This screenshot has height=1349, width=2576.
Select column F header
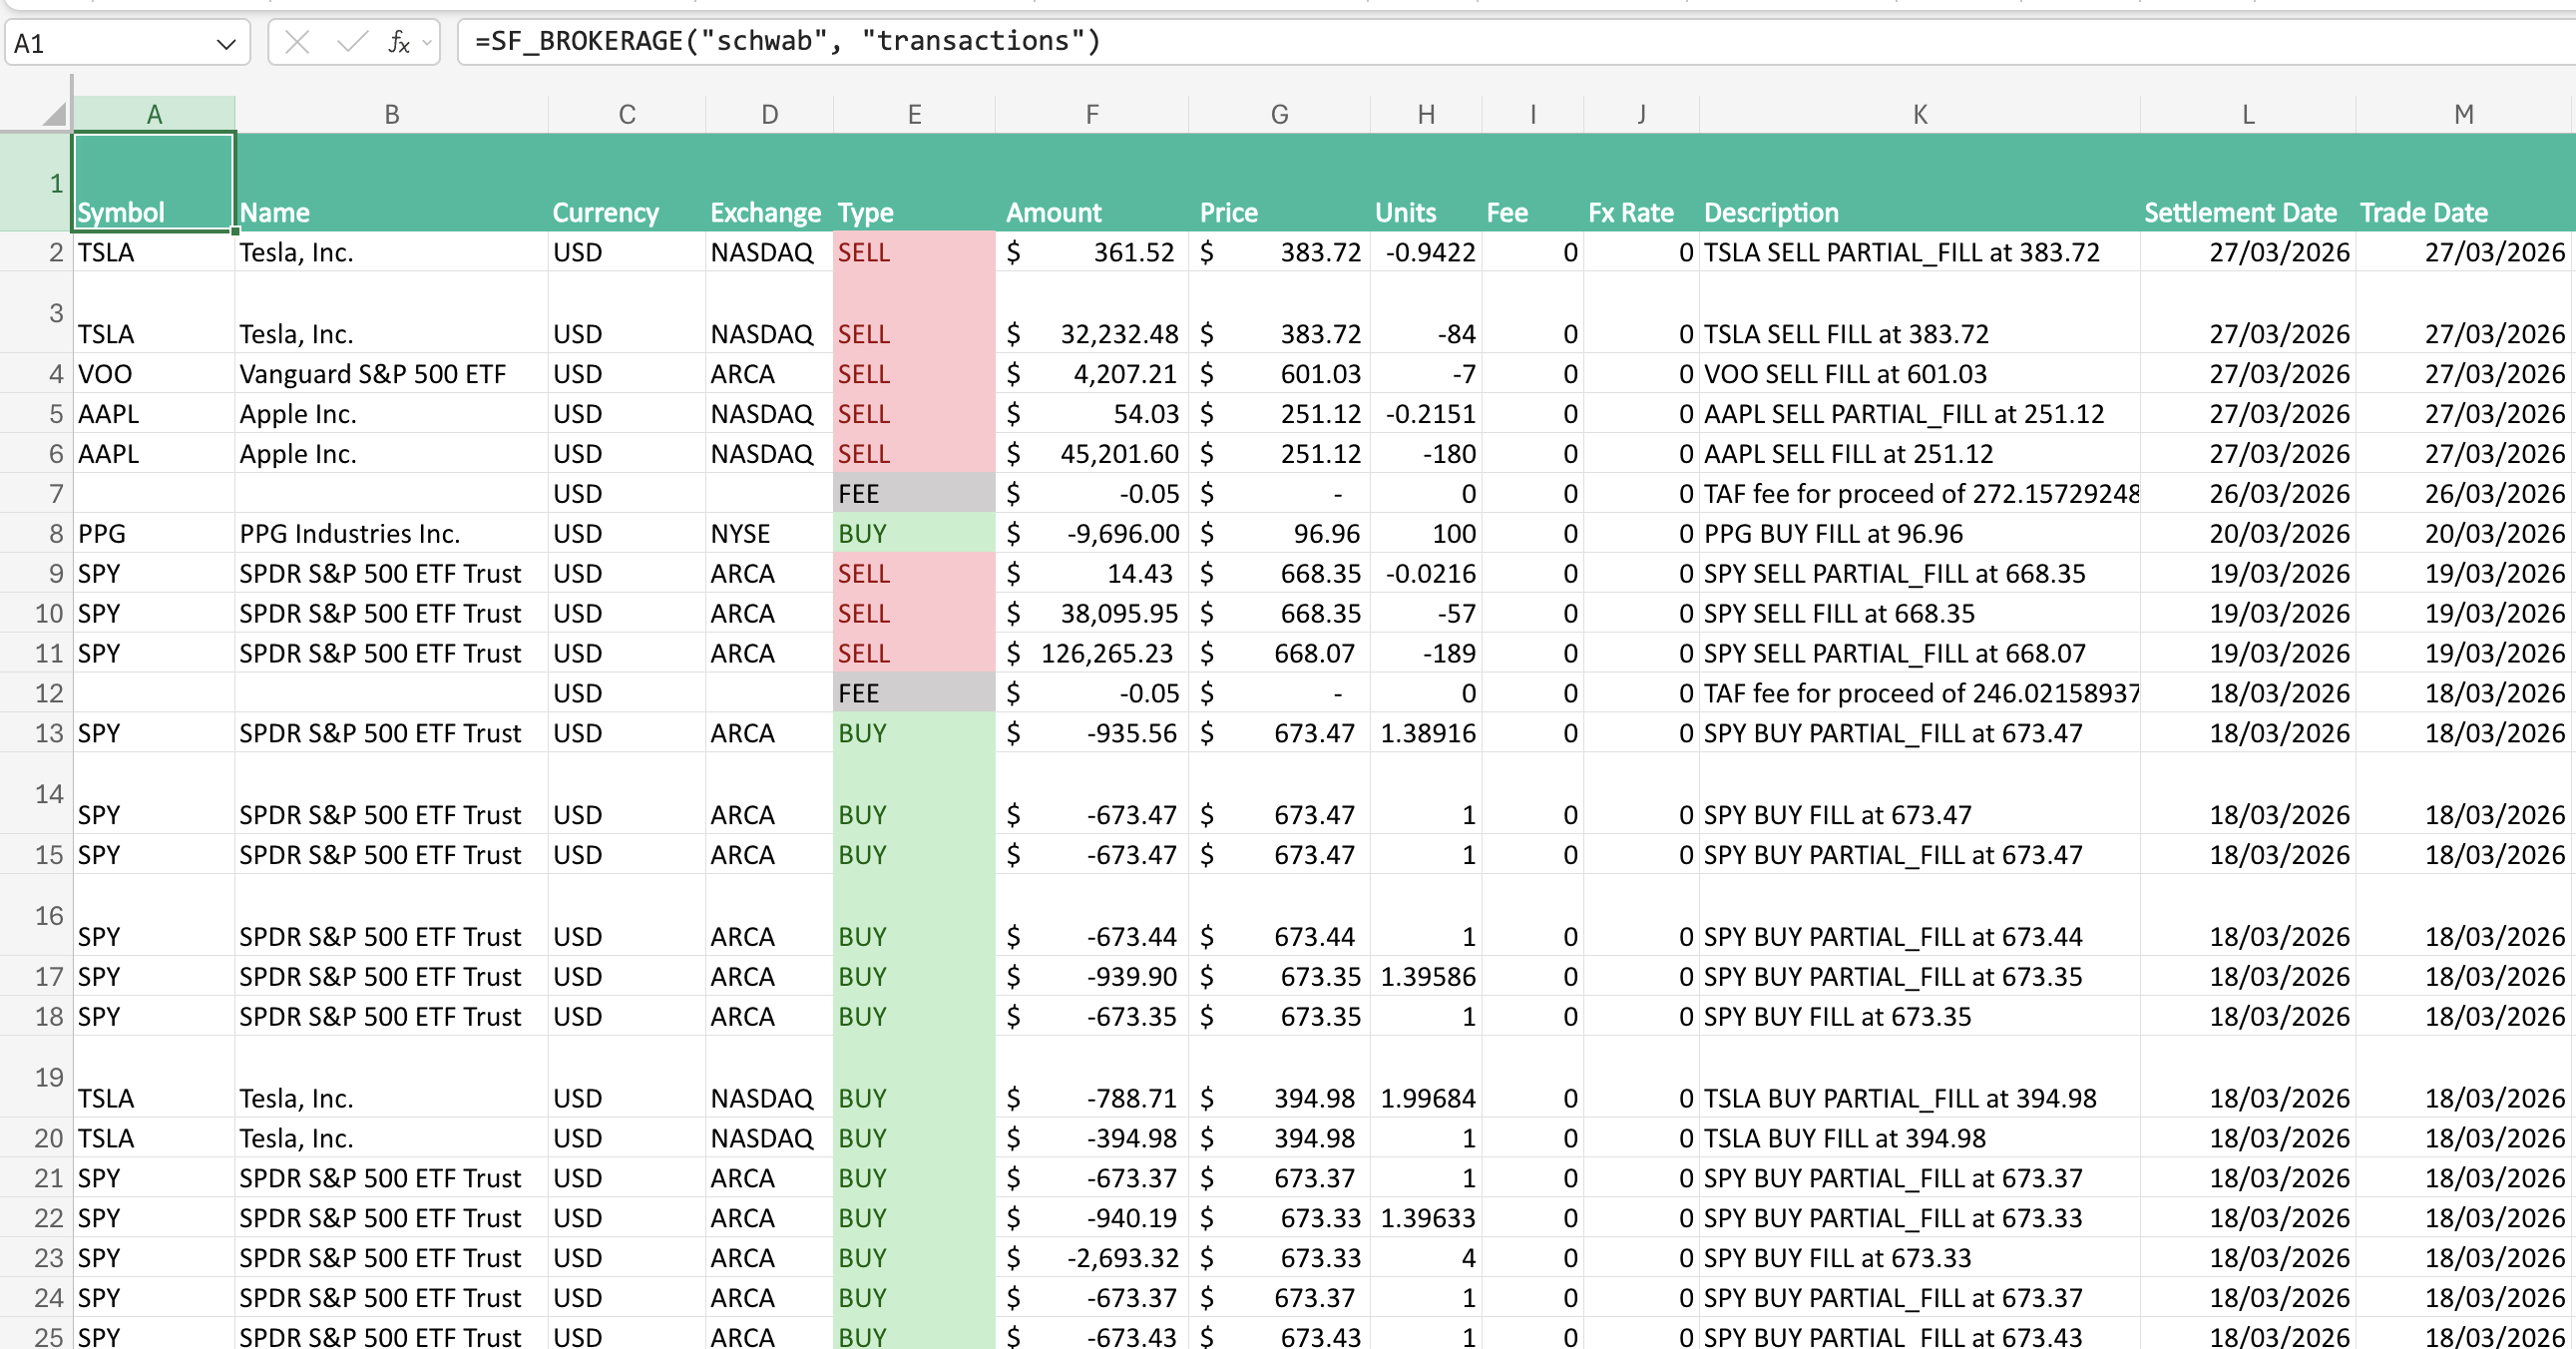click(x=1092, y=114)
